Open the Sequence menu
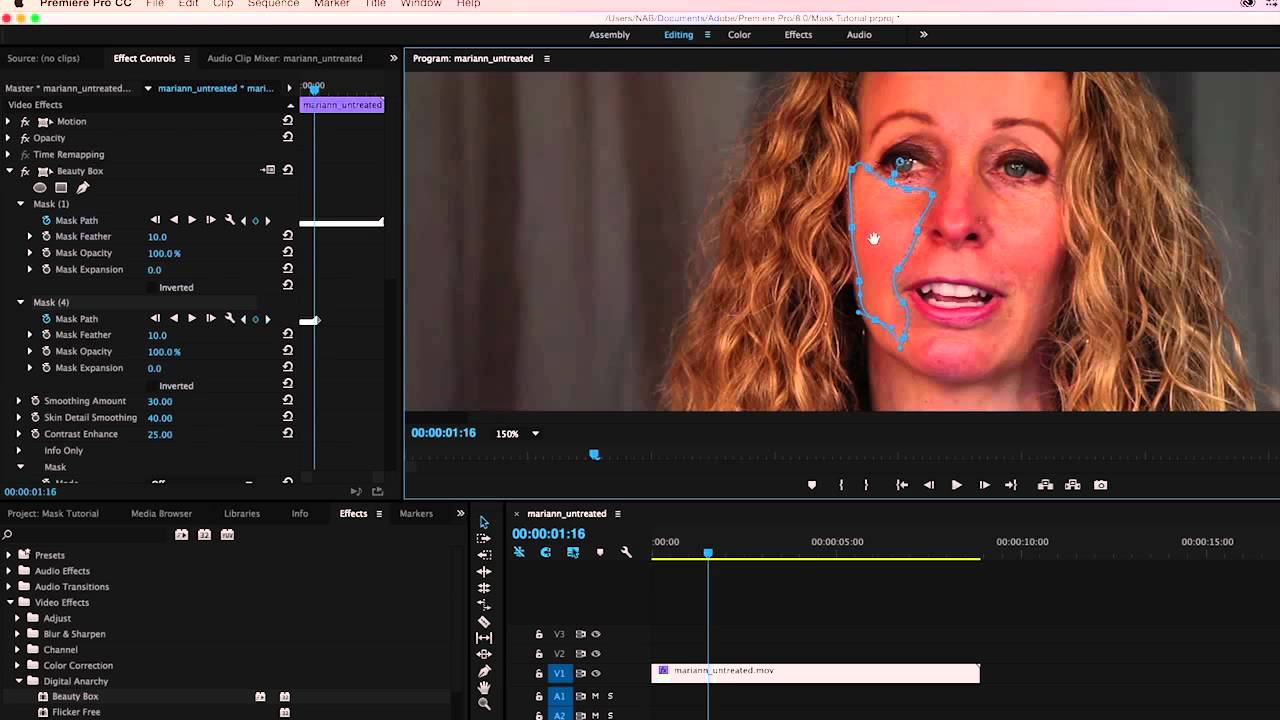The image size is (1280, 720). [273, 4]
